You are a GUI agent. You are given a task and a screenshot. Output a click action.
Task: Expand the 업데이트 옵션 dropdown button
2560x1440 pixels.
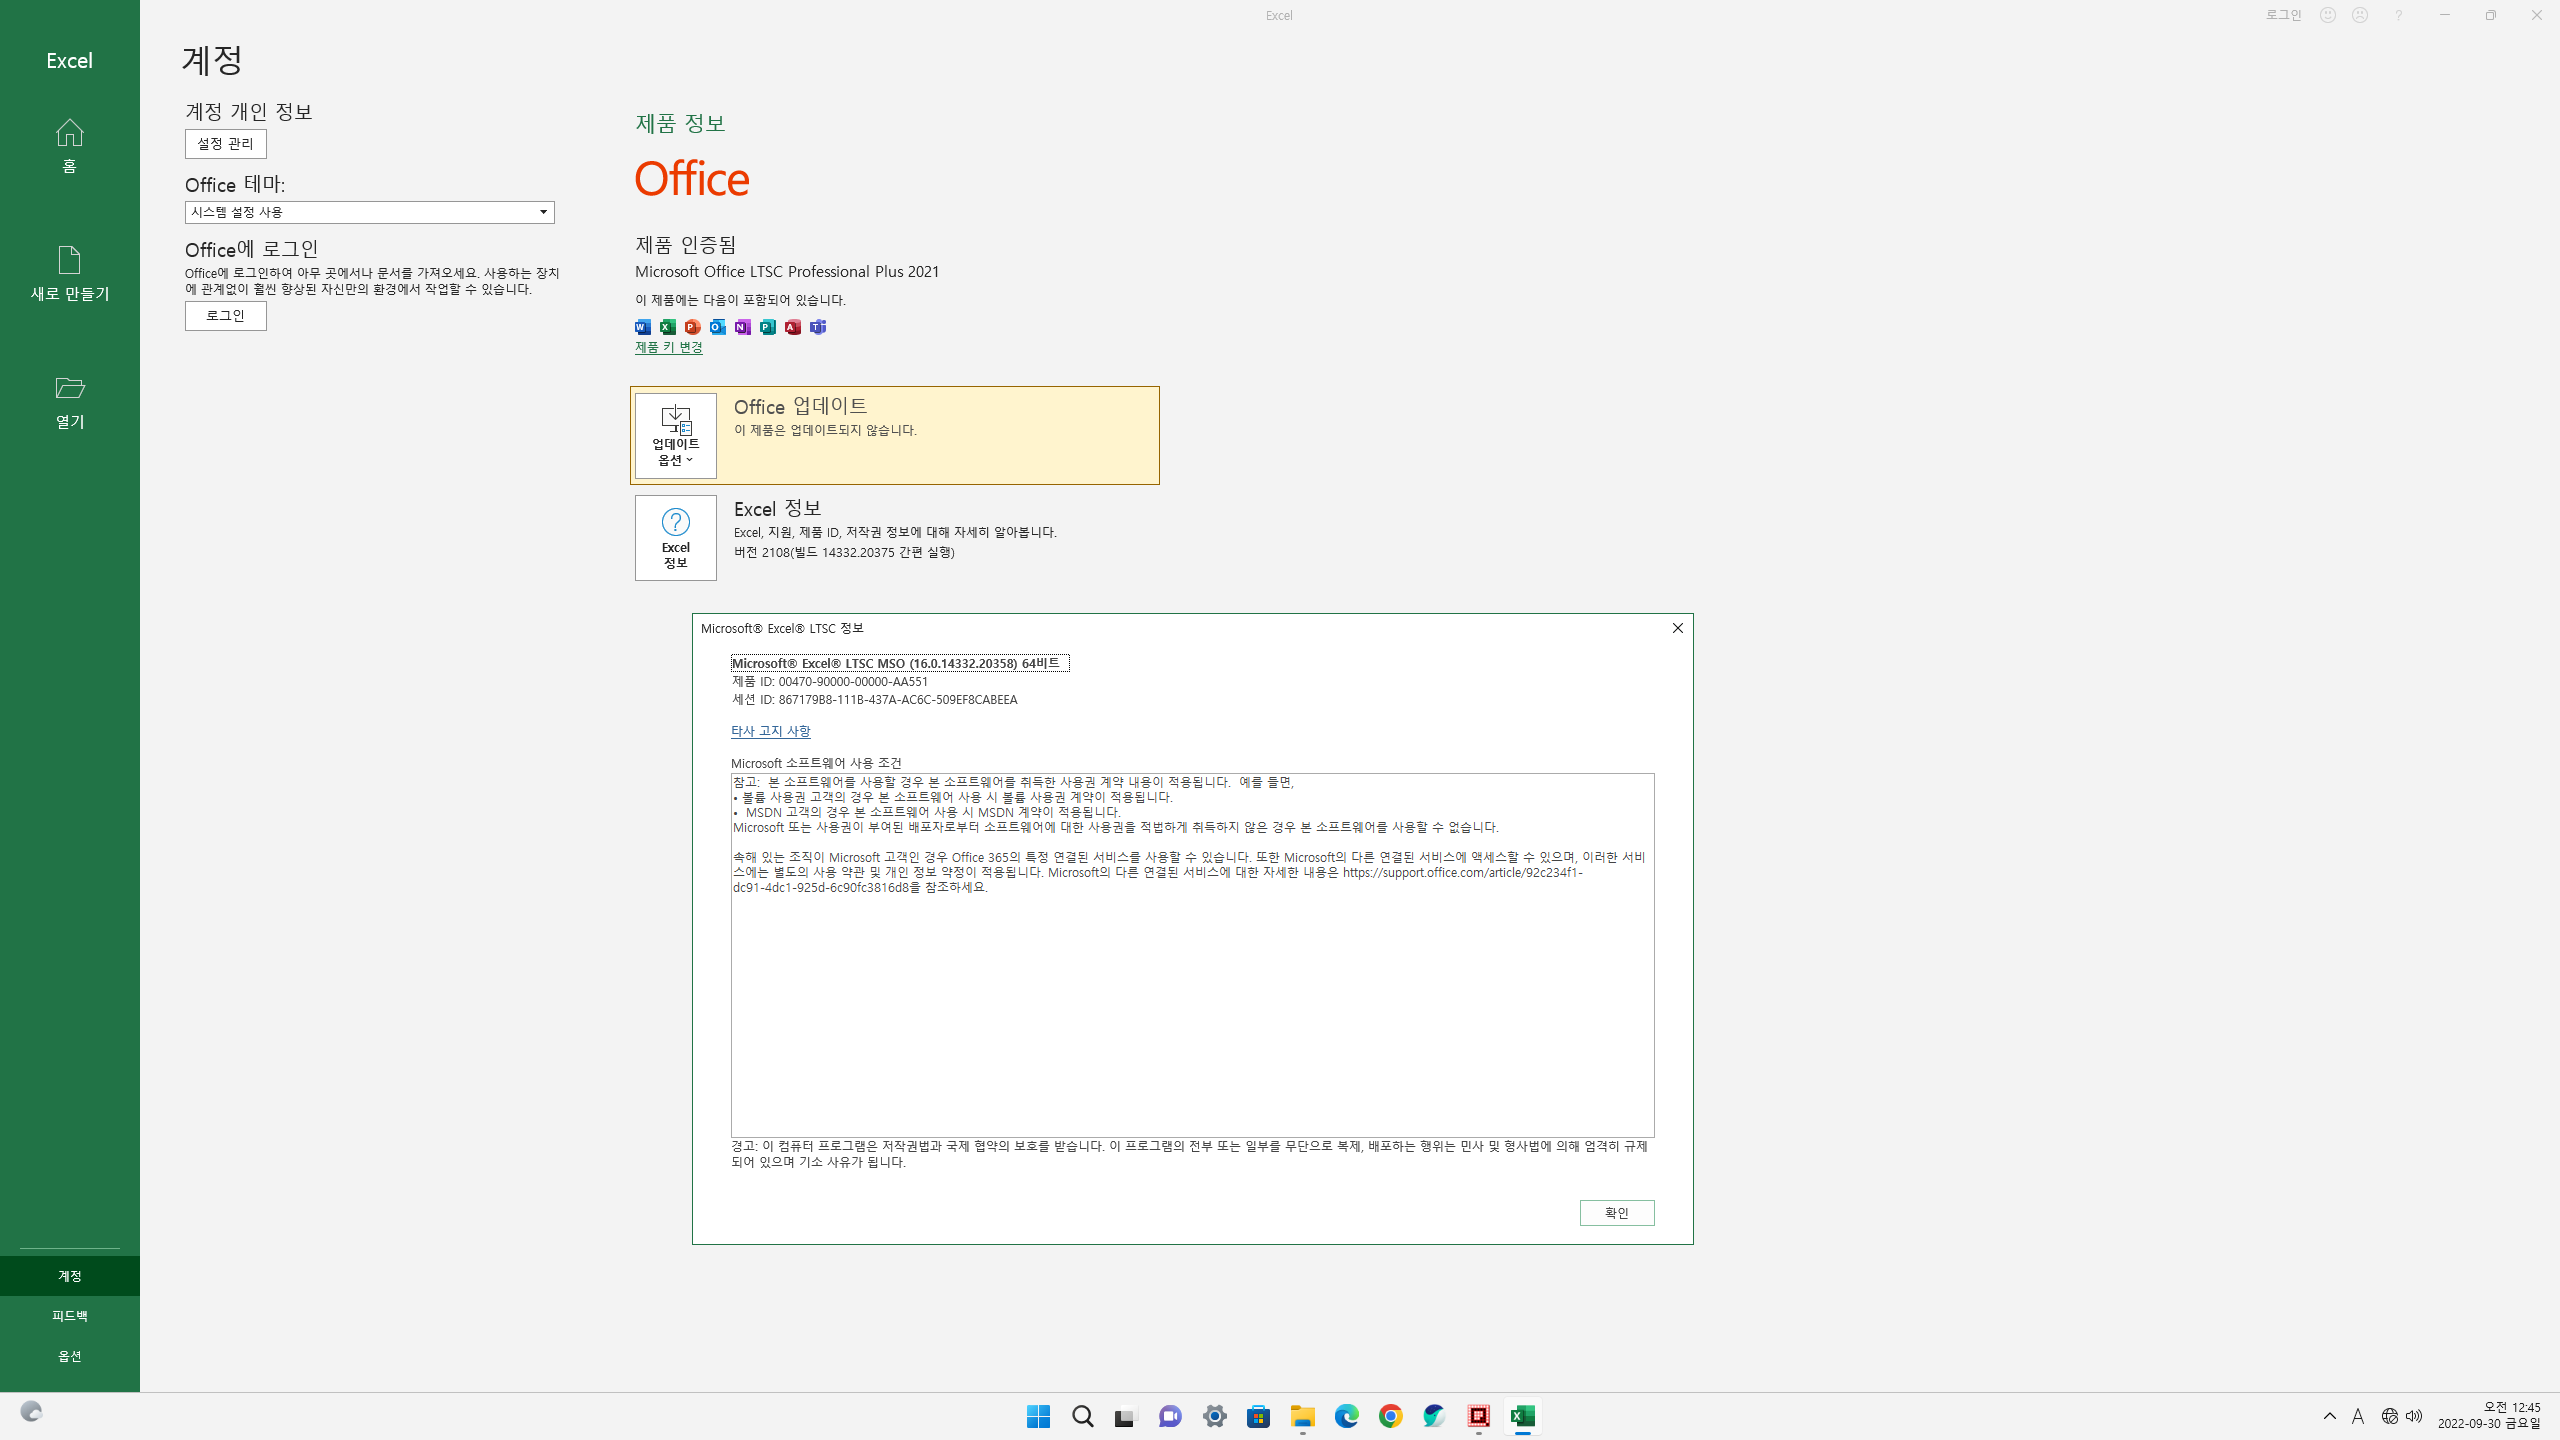click(675, 436)
